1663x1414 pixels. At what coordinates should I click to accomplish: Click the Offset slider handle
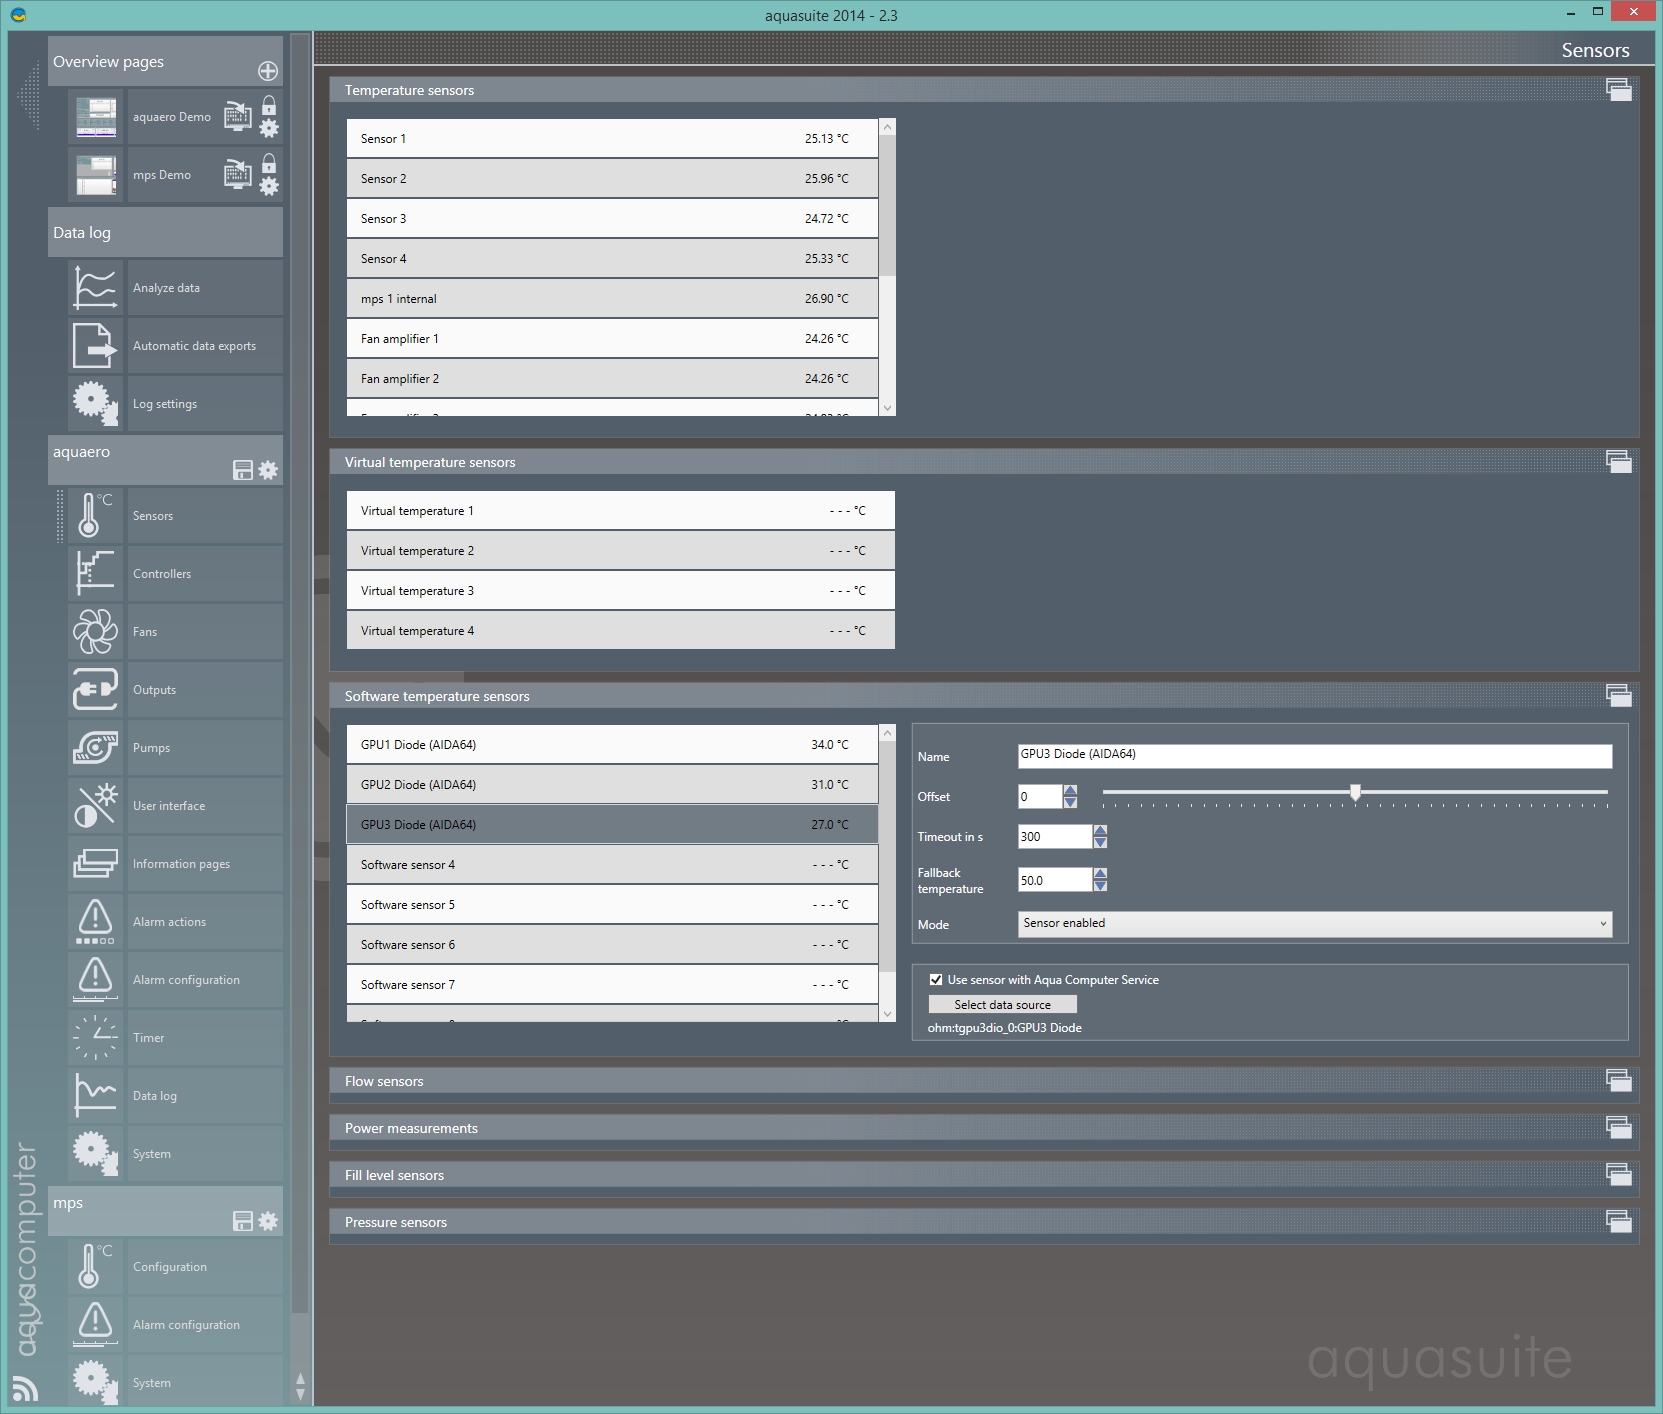pos(1355,792)
